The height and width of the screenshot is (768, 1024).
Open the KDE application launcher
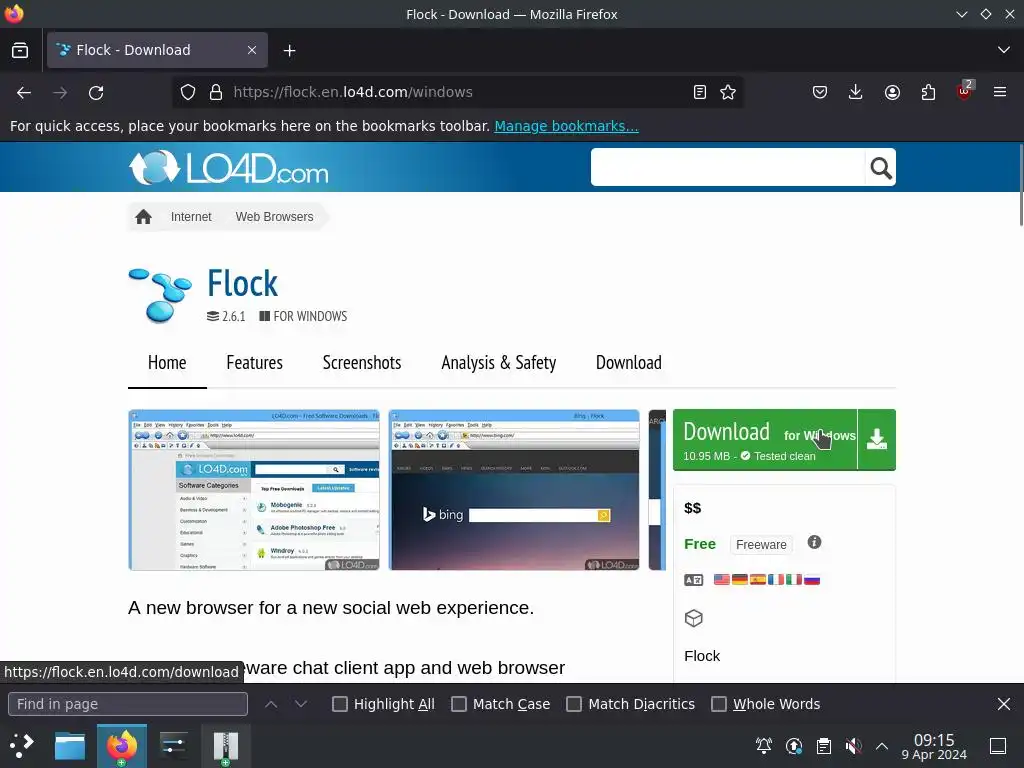pos(22,745)
